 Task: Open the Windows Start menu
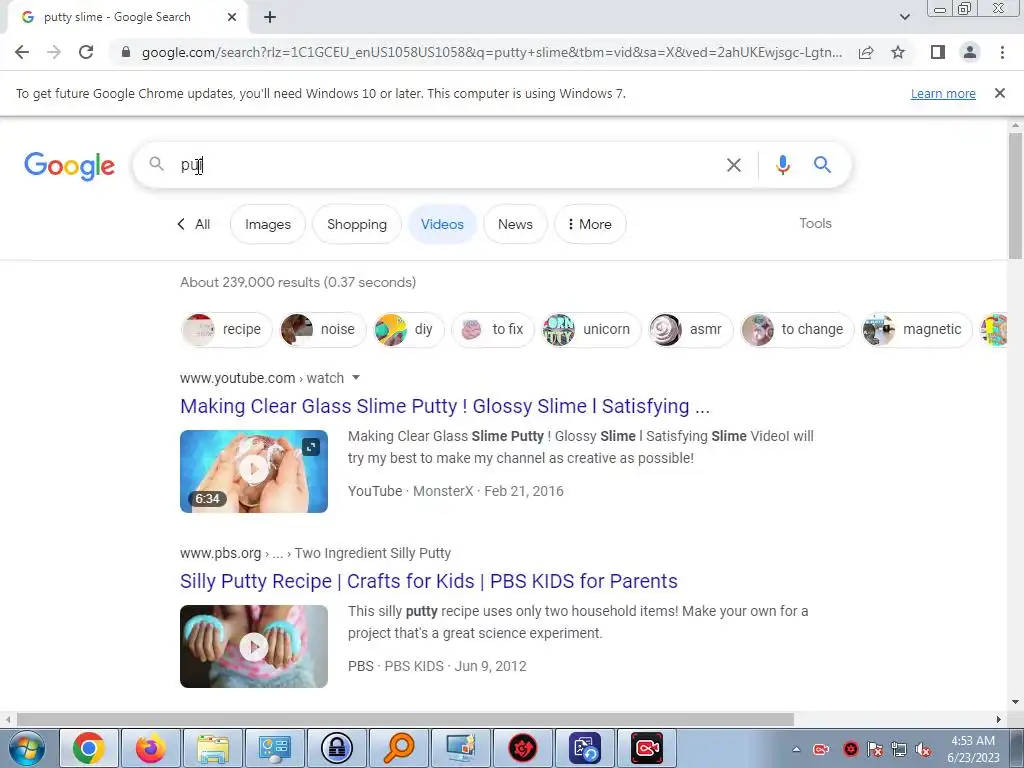click(x=27, y=748)
